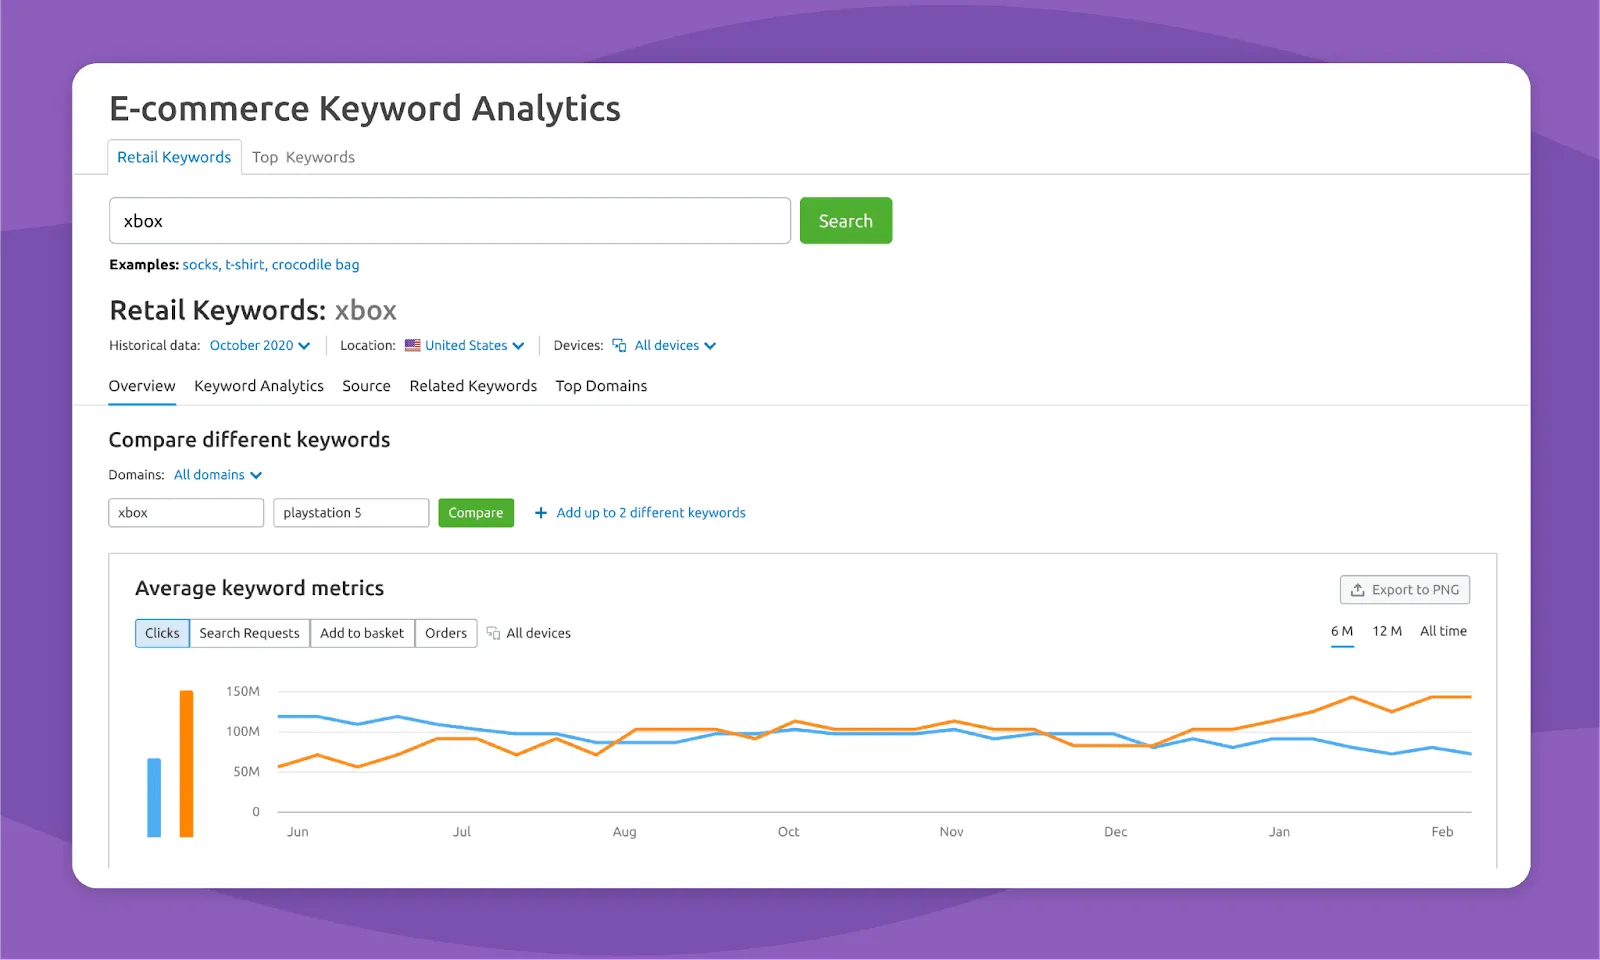Click the United States flag icon
Viewport: 1600px width, 960px height.
click(414, 345)
